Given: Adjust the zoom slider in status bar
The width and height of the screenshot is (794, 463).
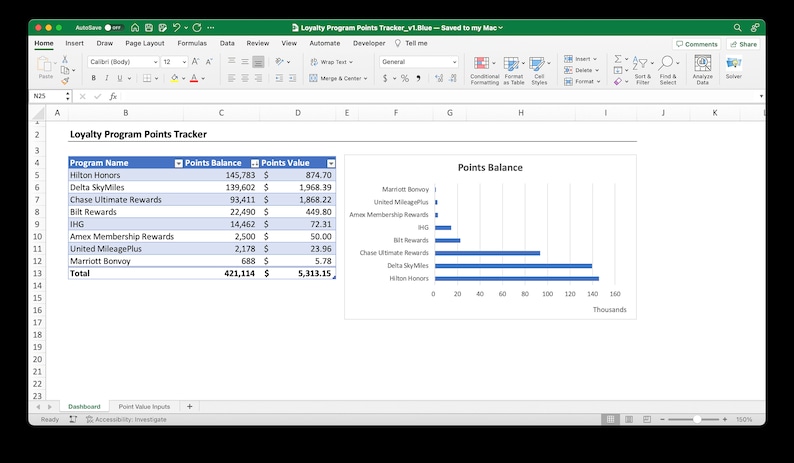Looking at the screenshot, I should click(697, 419).
